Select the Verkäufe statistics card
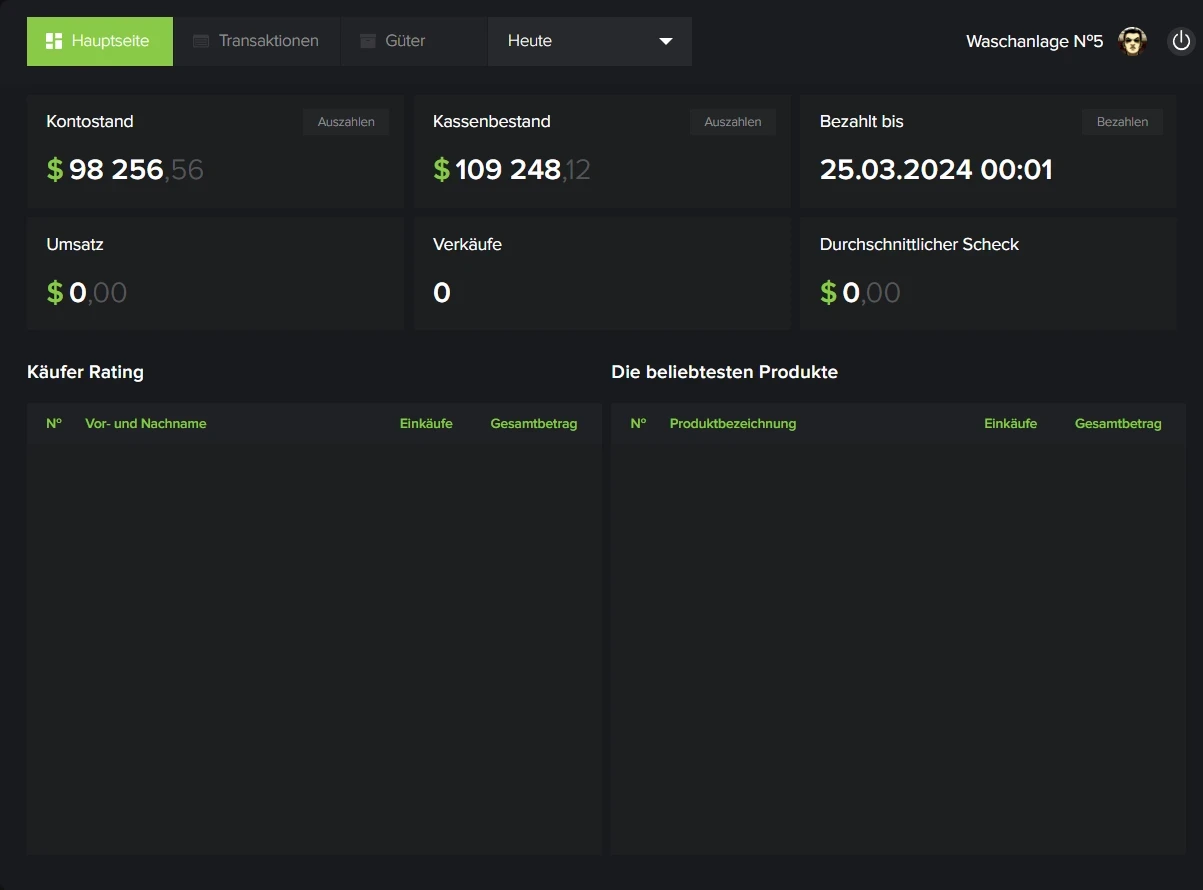1203x890 pixels. click(601, 273)
